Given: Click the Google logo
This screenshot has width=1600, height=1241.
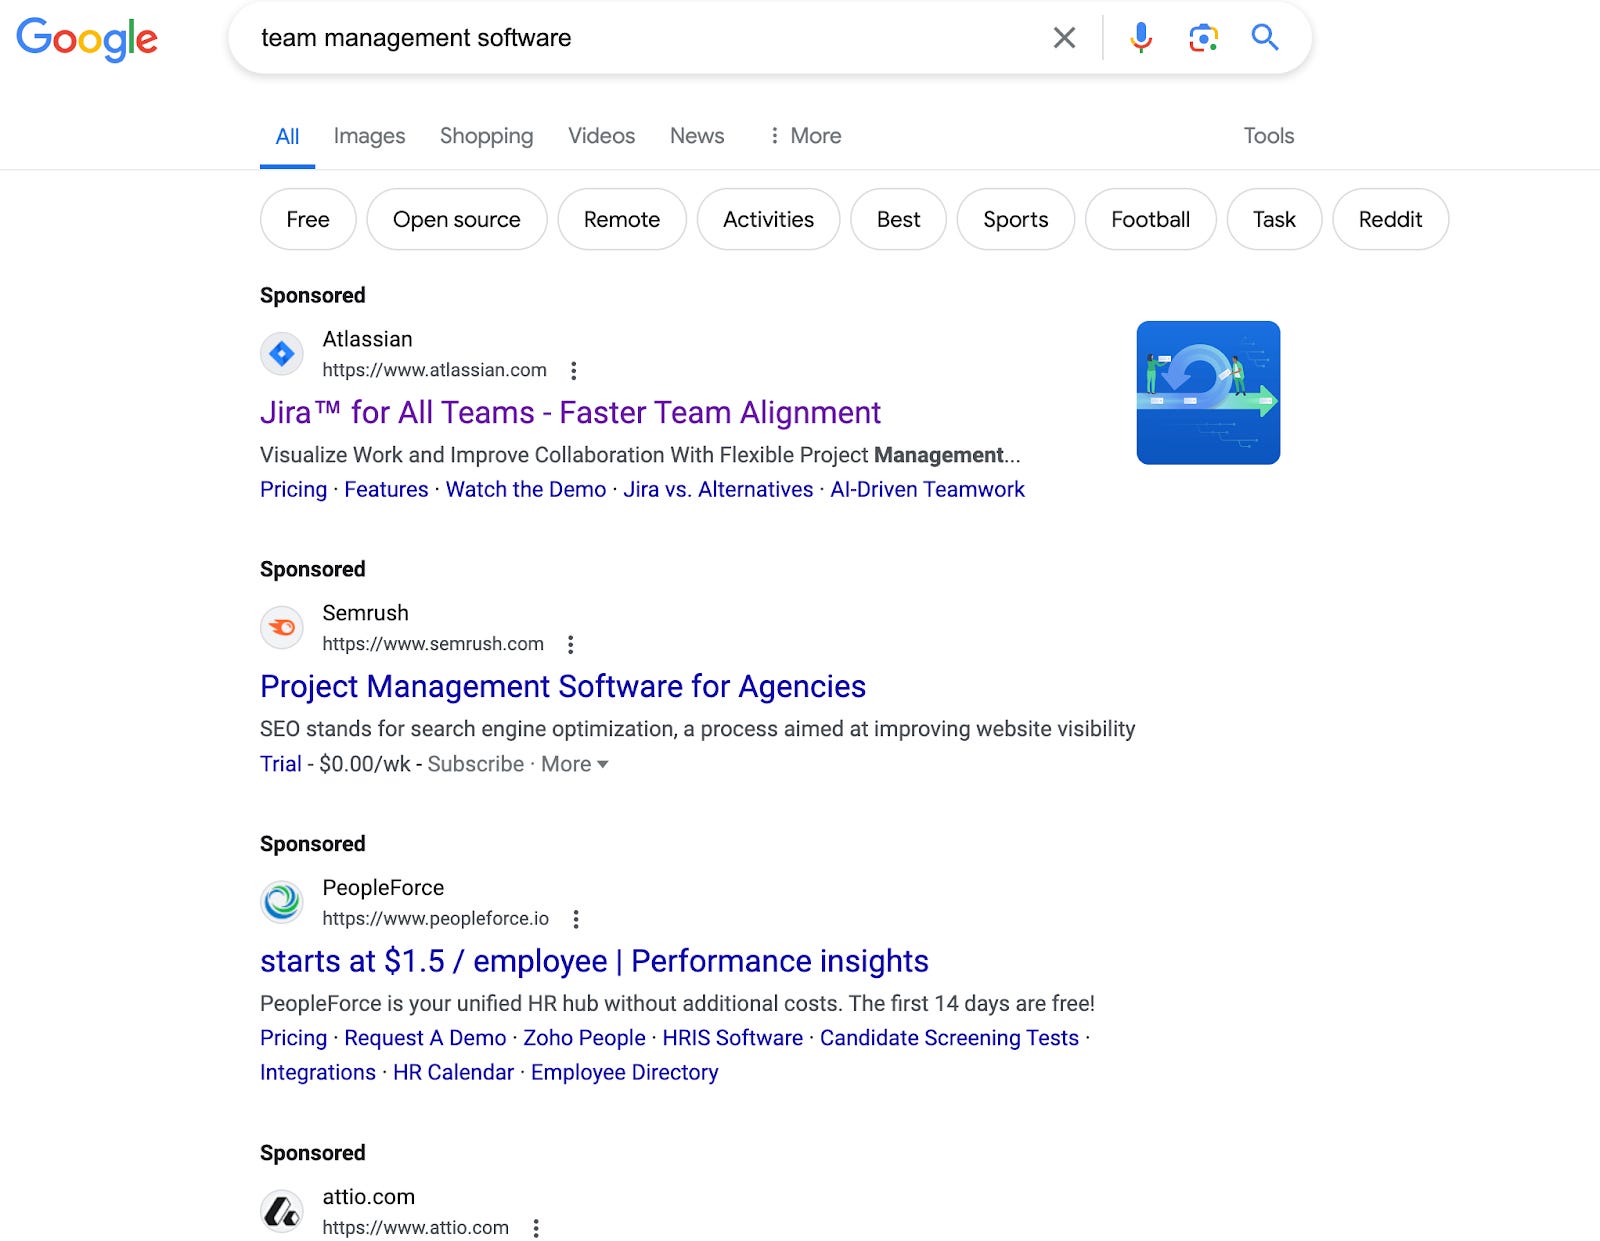Looking at the screenshot, I should click(x=87, y=39).
